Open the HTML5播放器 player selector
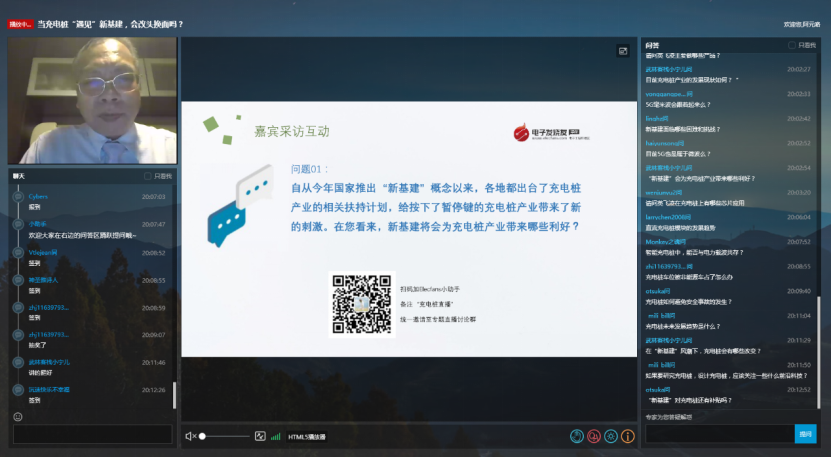 coord(307,437)
